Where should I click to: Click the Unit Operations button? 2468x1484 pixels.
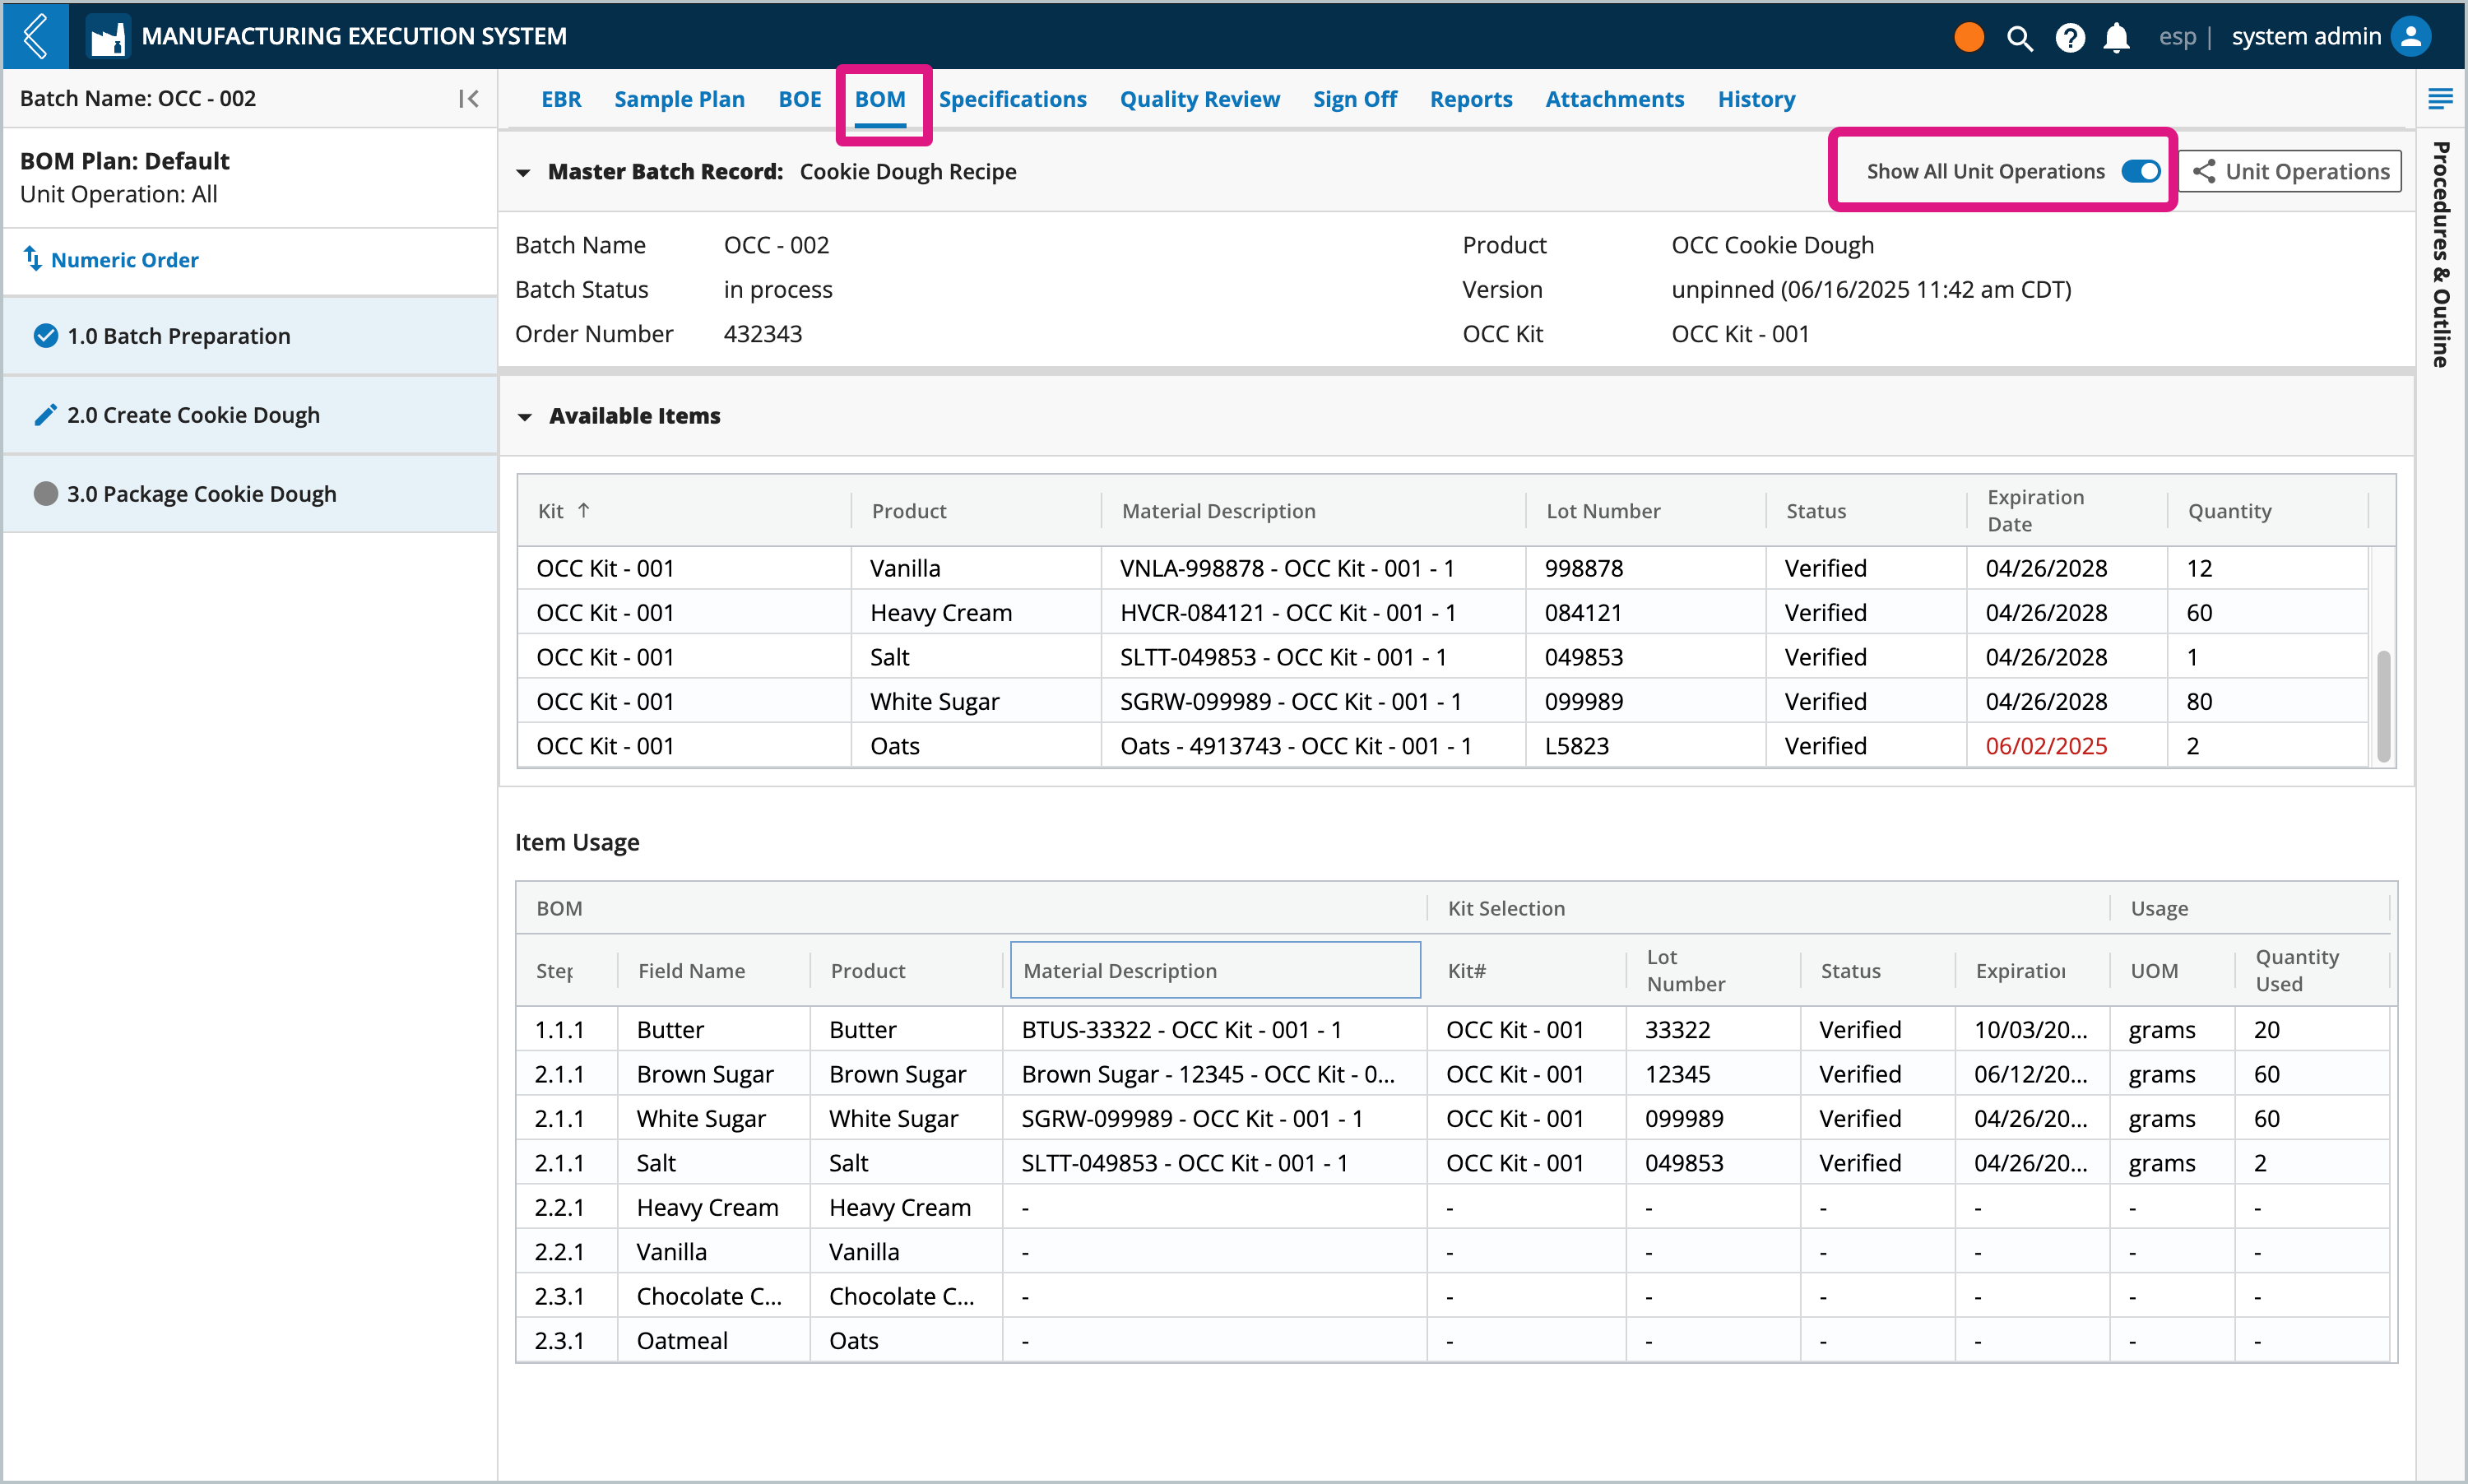2290,171
